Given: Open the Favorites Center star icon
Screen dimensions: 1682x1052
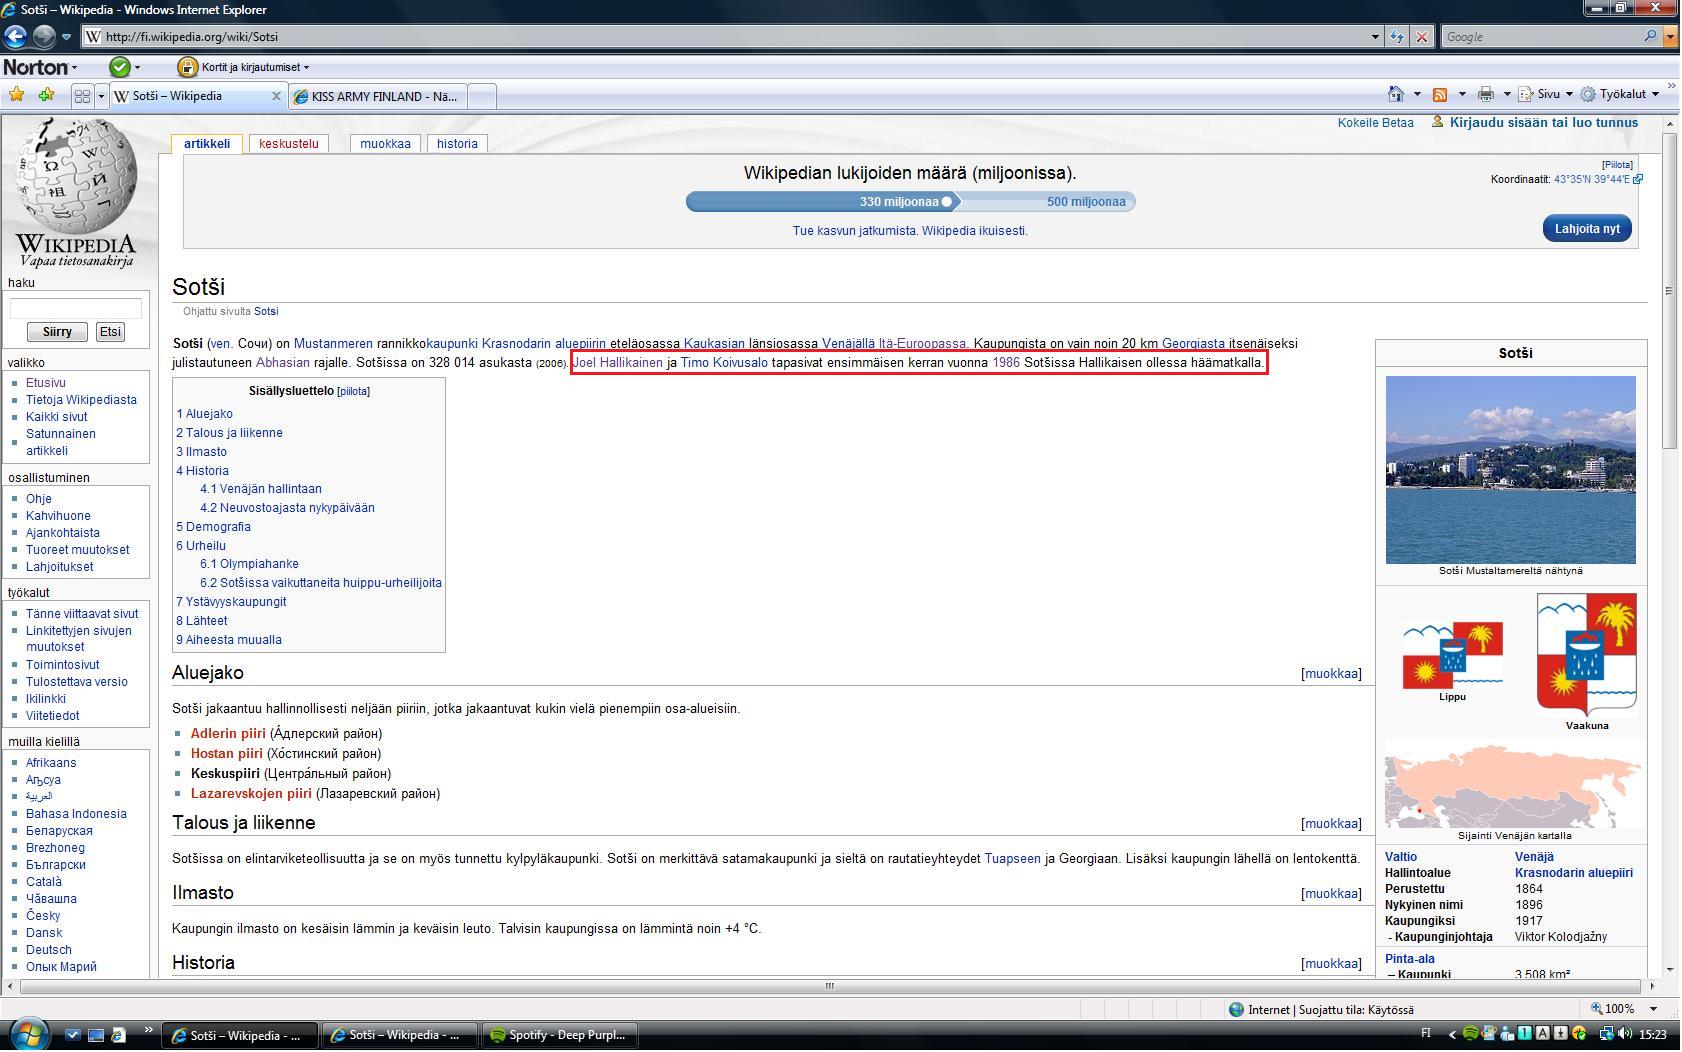Looking at the screenshot, I should tap(16, 96).
